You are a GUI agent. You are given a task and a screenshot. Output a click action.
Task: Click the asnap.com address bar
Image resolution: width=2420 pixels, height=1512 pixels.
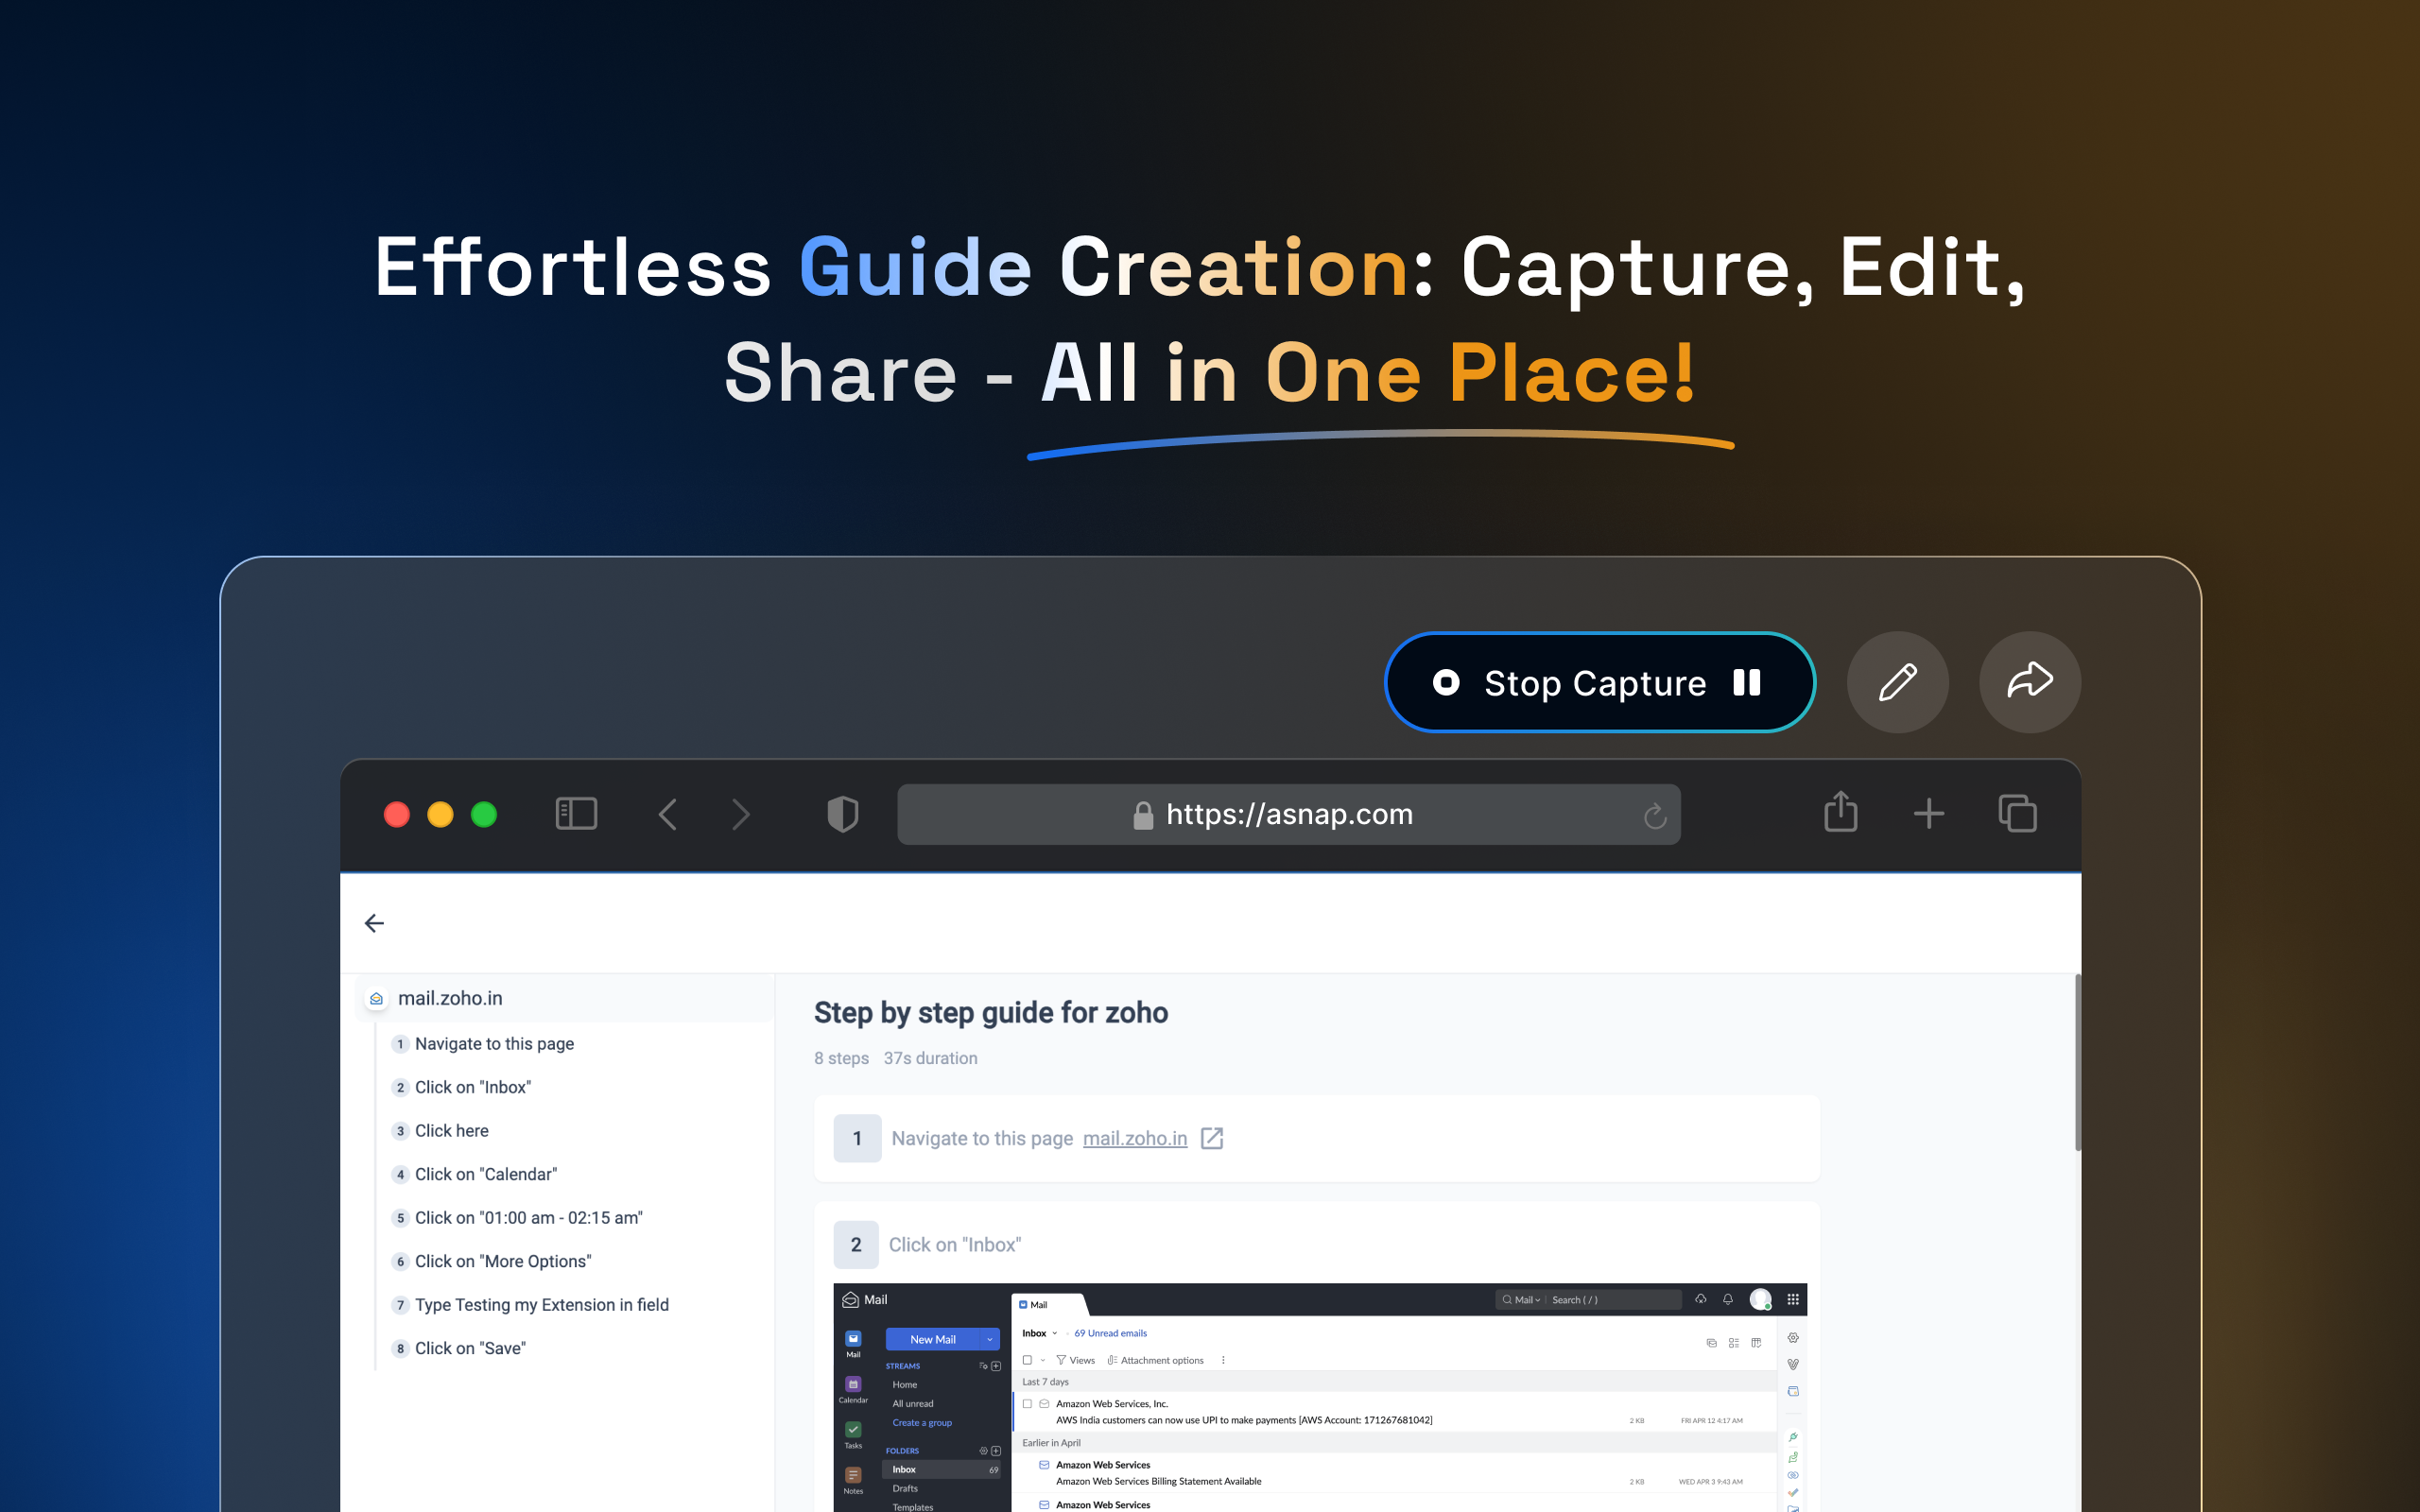[x=1288, y=814]
